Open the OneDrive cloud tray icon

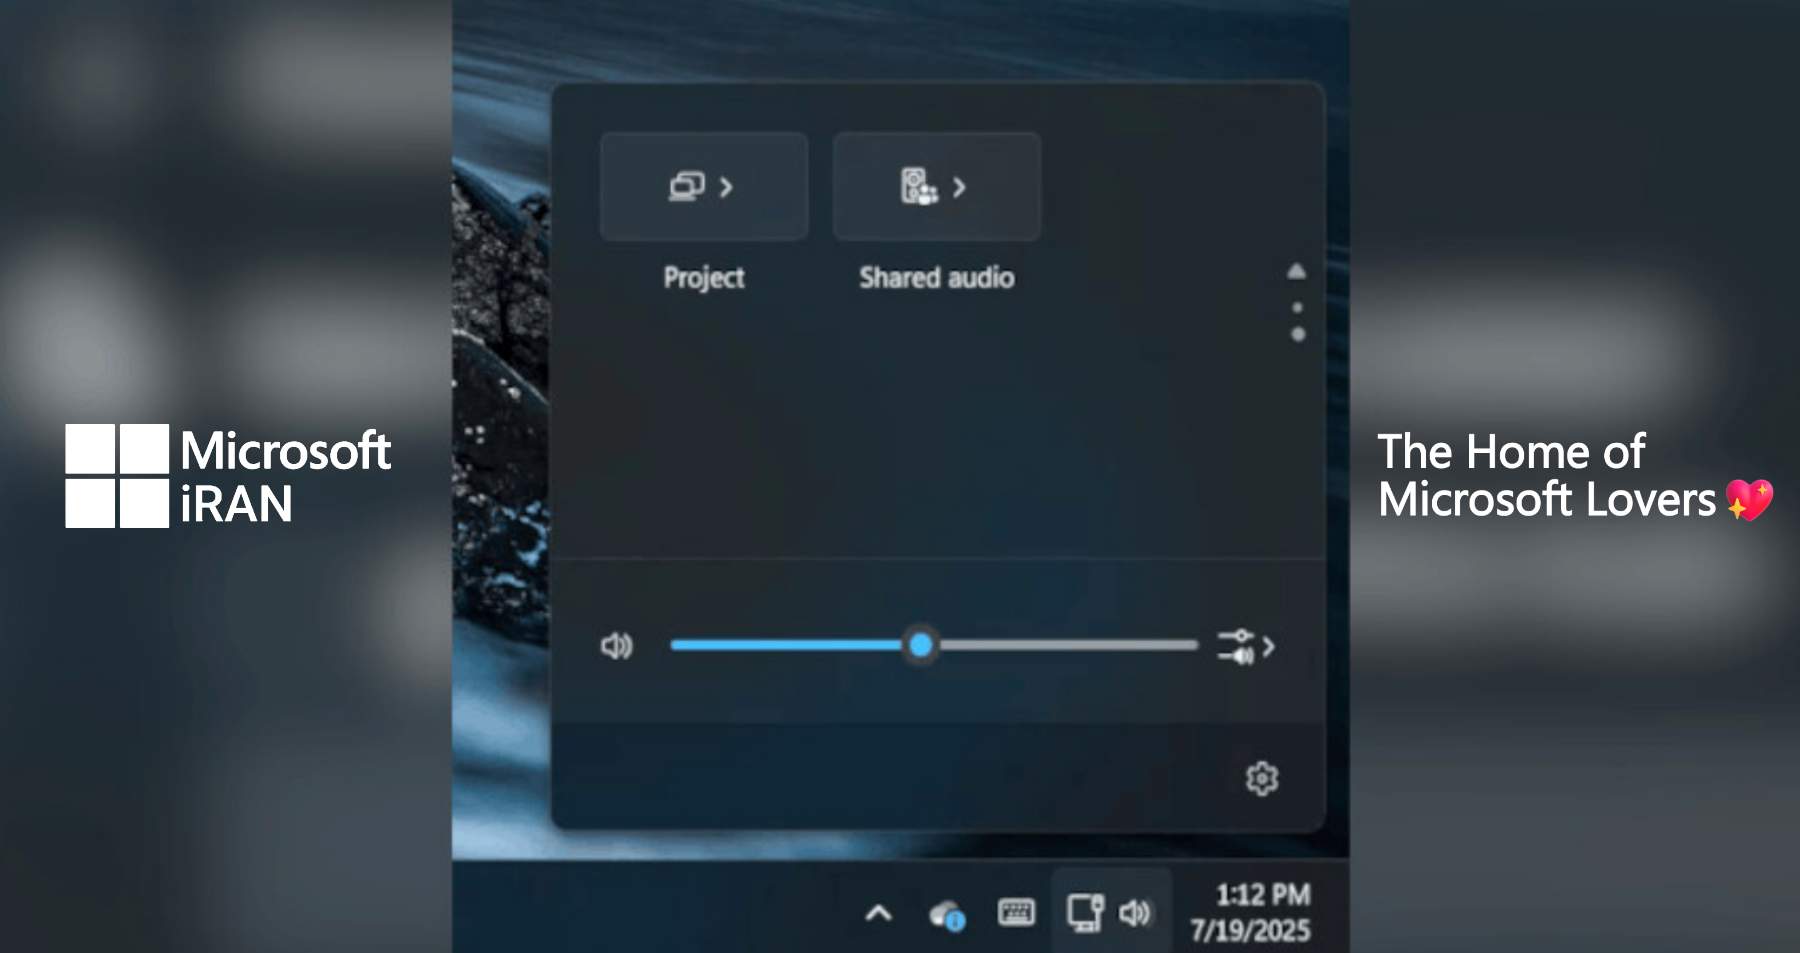(x=946, y=914)
